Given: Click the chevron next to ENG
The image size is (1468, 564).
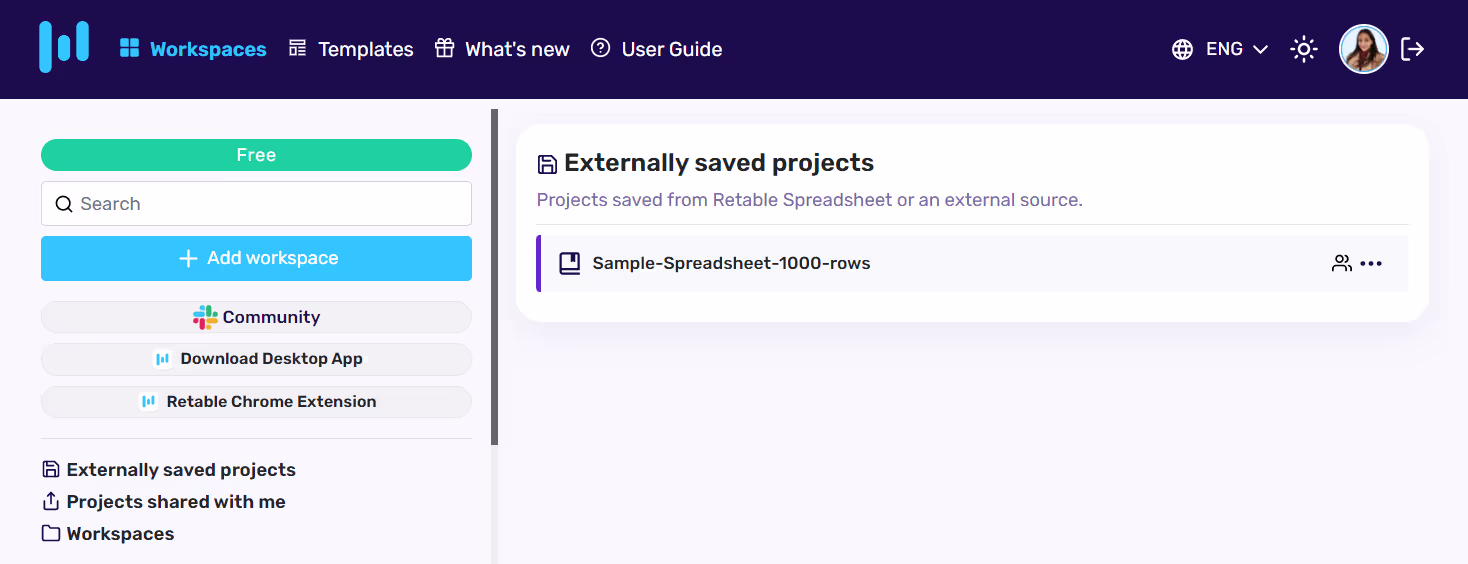Looking at the screenshot, I should pyautogui.click(x=1260, y=49).
